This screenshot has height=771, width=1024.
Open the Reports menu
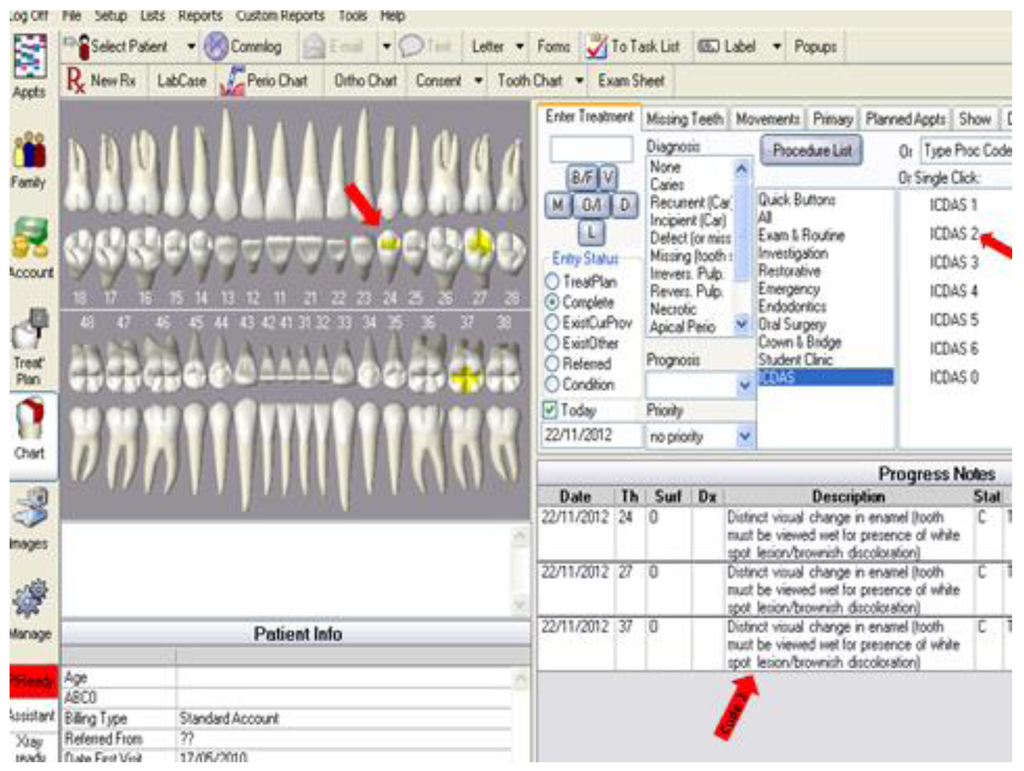point(200,15)
